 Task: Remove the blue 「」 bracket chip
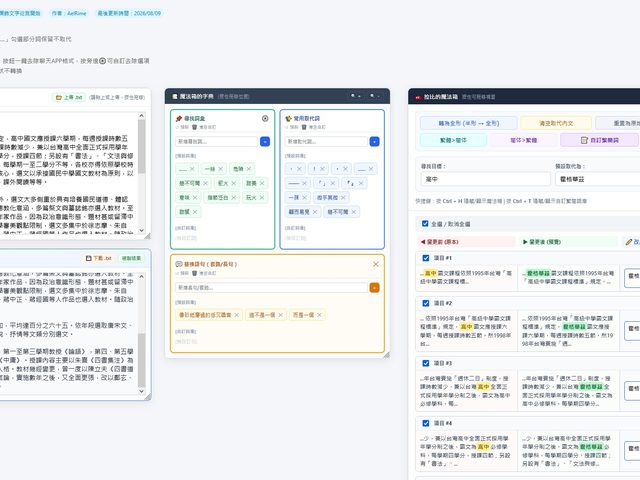coord(333,183)
